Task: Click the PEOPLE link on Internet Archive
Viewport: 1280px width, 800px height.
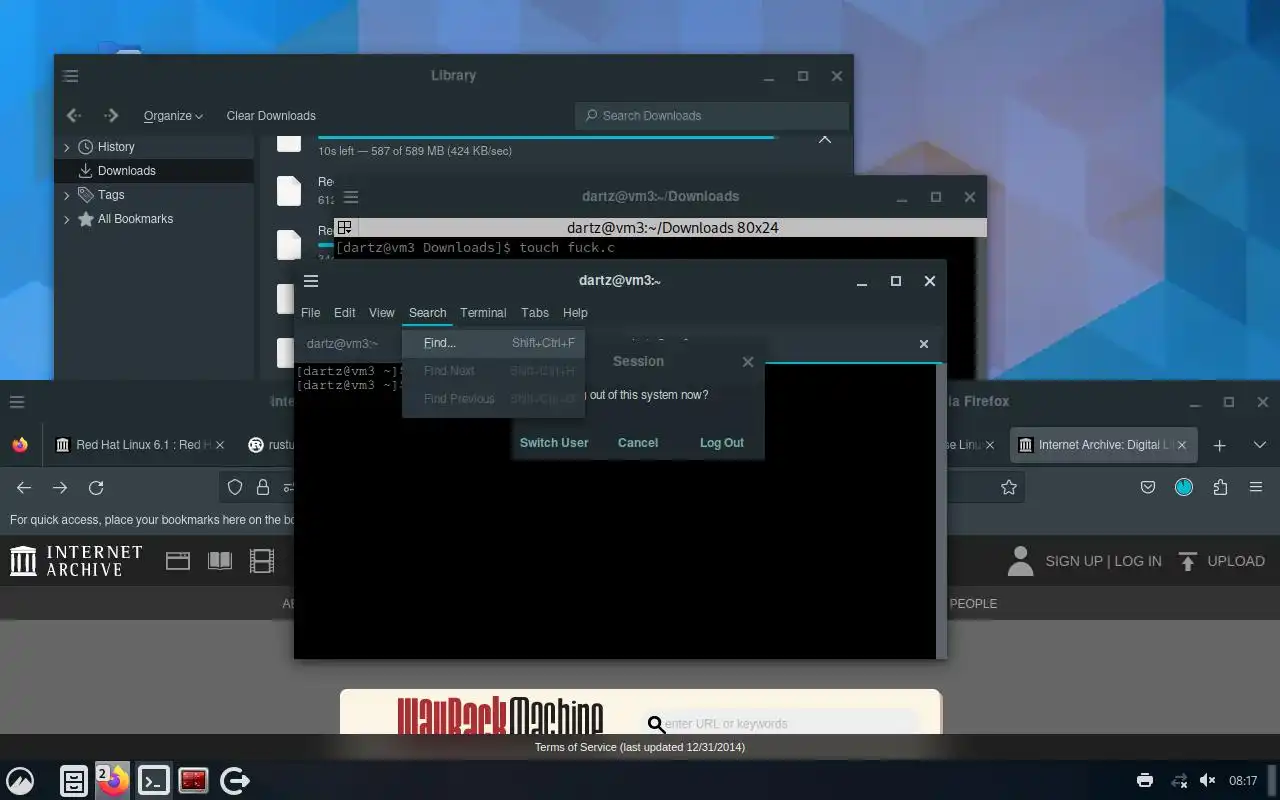Action: click(x=973, y=603)
